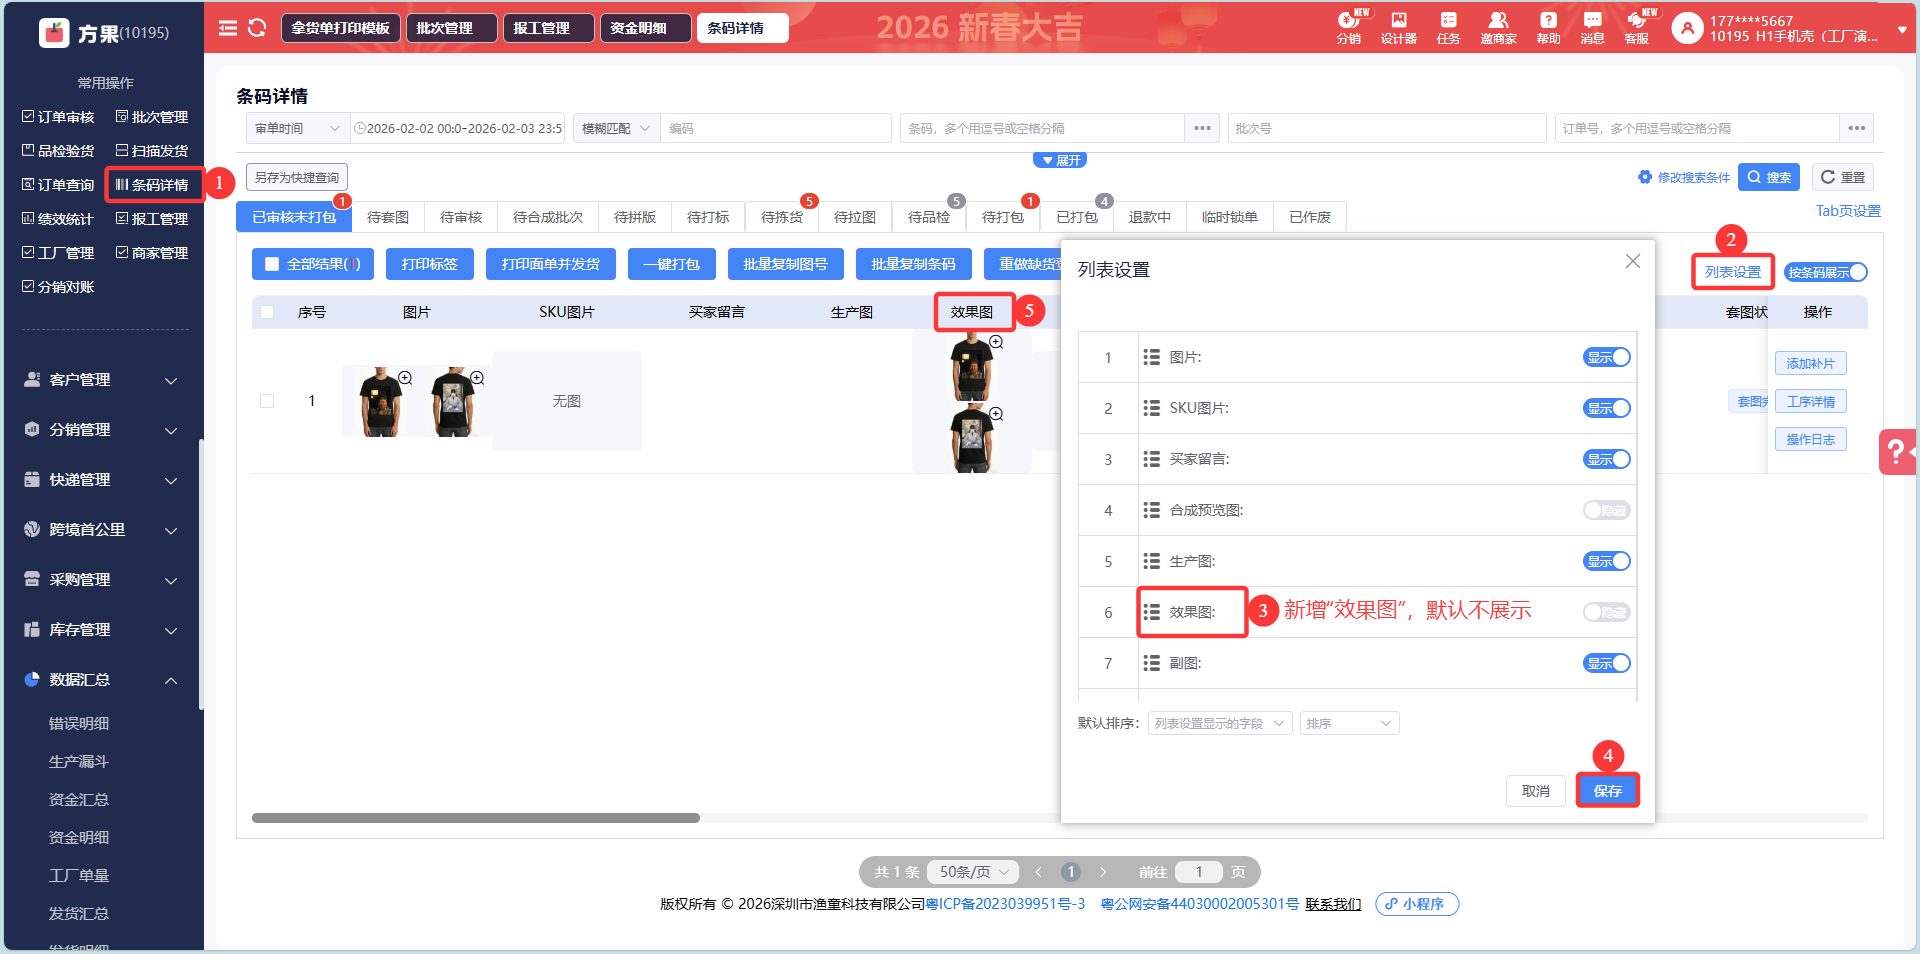Switch to the 待套图 tab

[388, 217]
